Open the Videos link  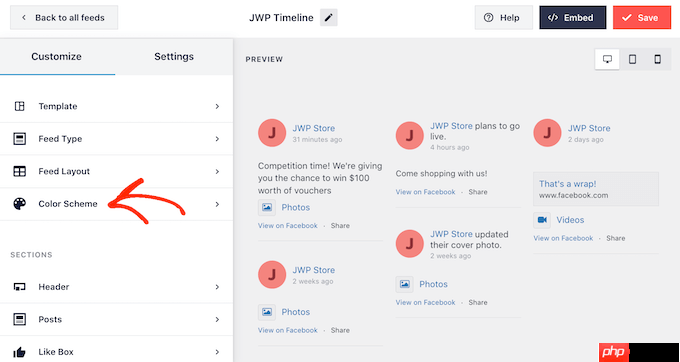click(x=570, y=220)
